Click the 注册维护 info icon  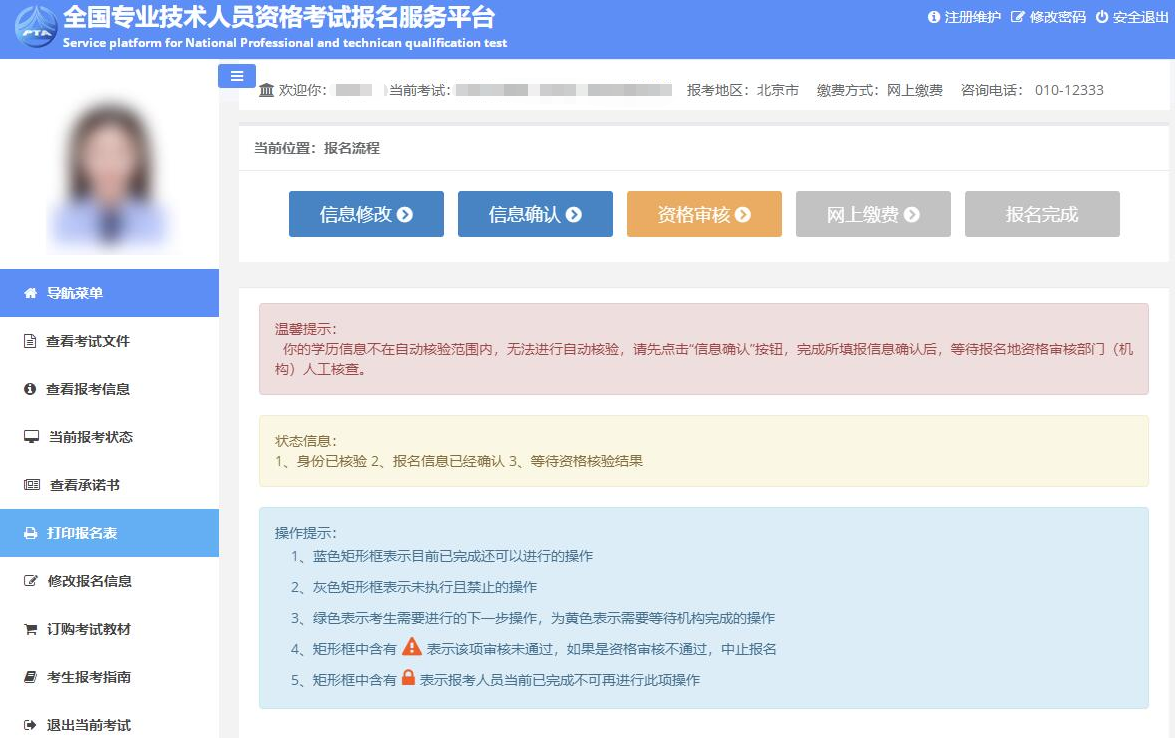[934, 17]
